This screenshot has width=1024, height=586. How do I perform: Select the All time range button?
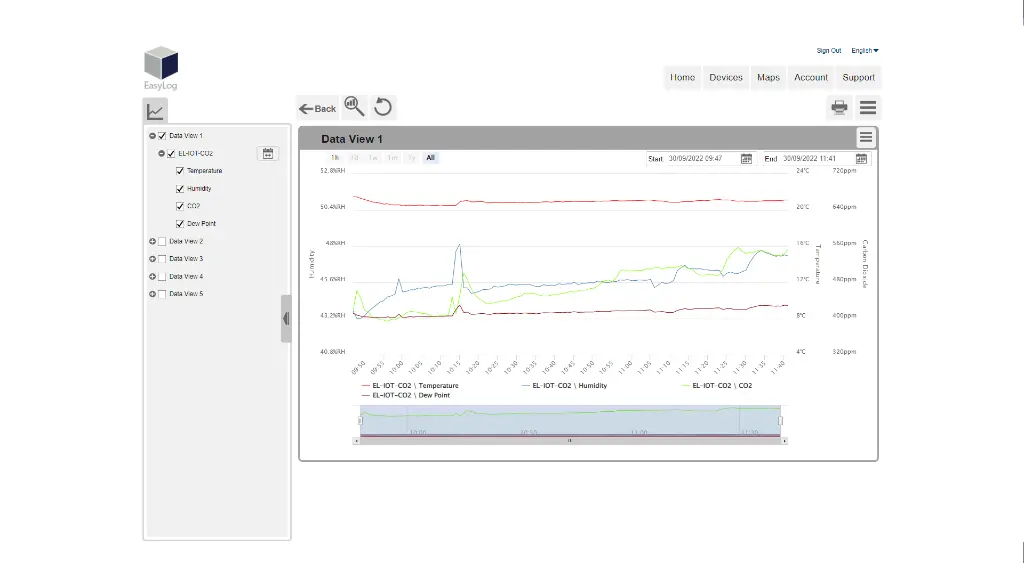coord(430,158)
